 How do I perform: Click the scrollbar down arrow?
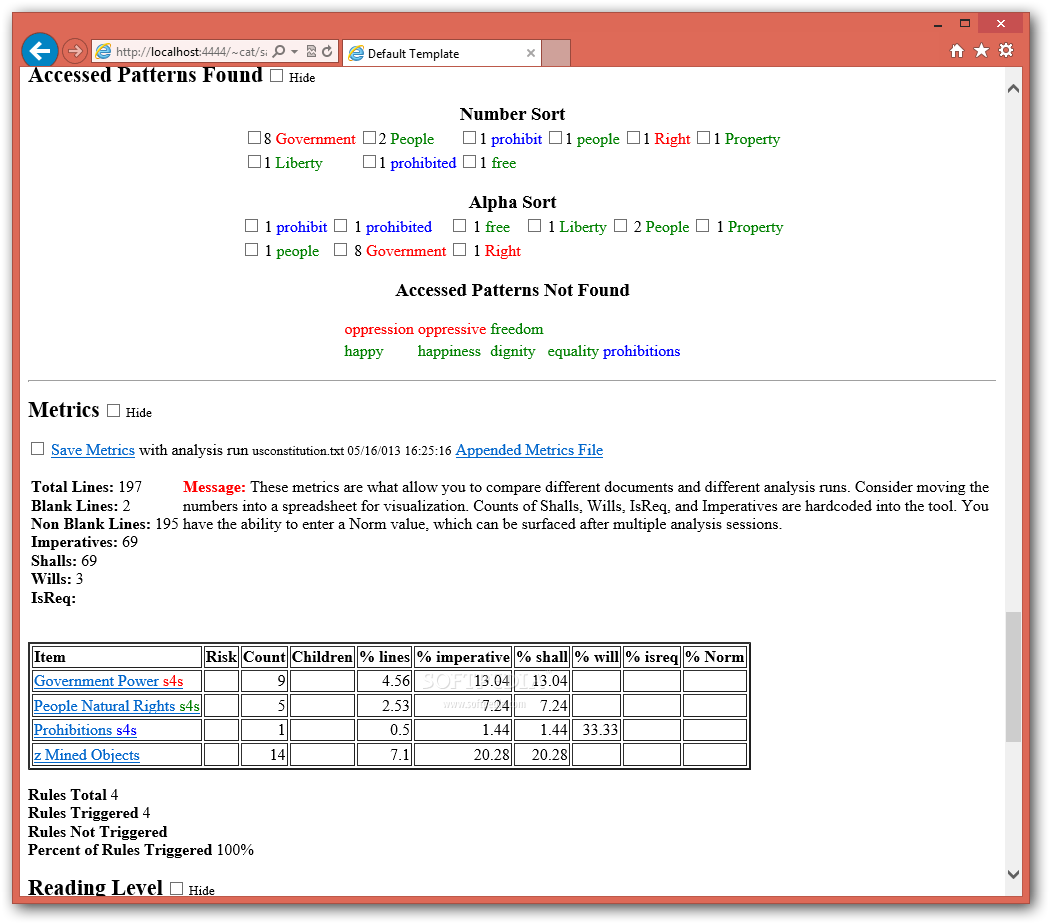(x=1013, y=874)
